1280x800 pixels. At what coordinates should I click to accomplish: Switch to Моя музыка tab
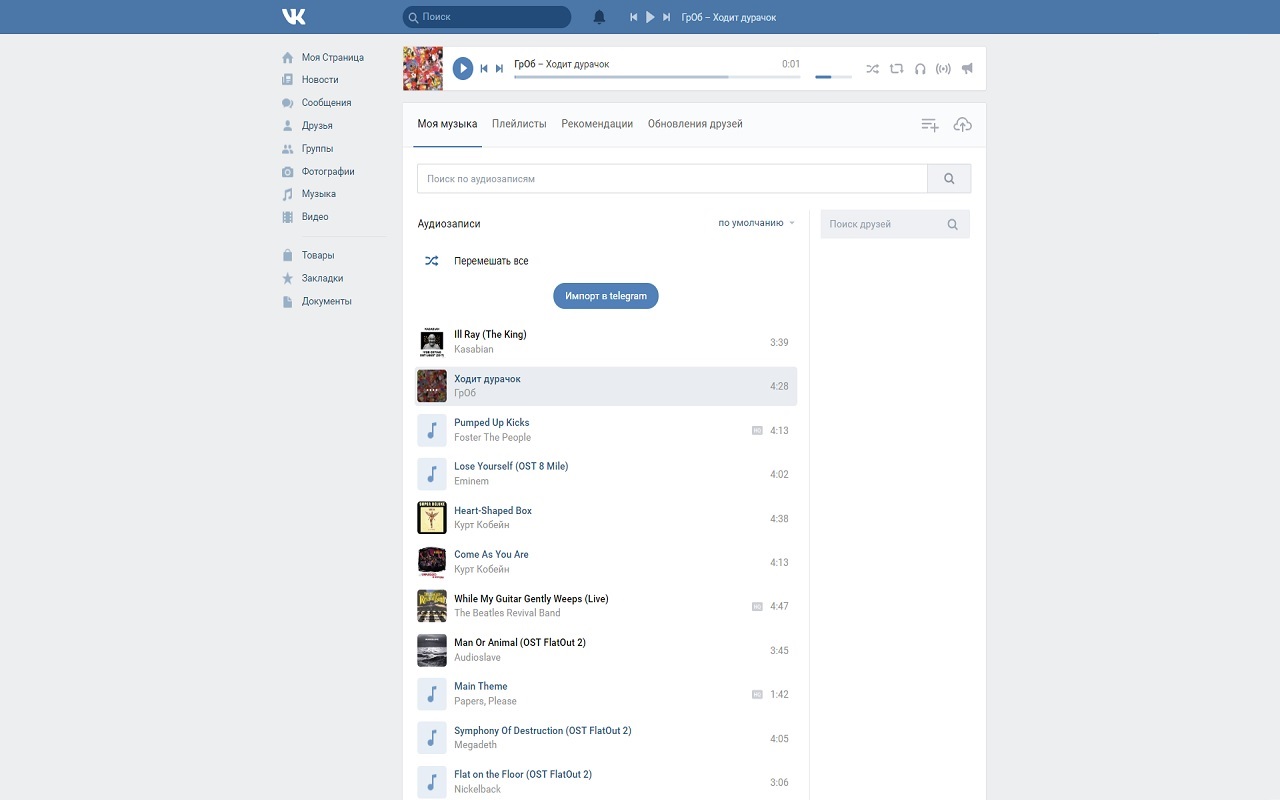(447, 124)
